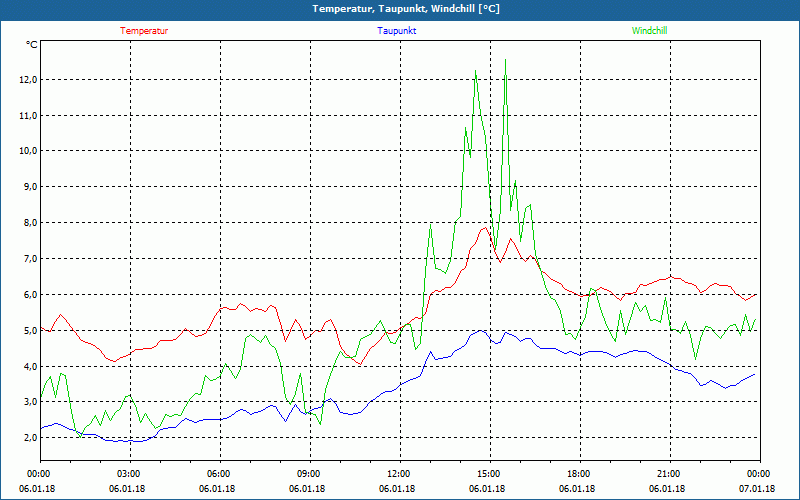800x500 pixels.
Task: Click the '5,0' y-axis value
Action: coord(30,330)
